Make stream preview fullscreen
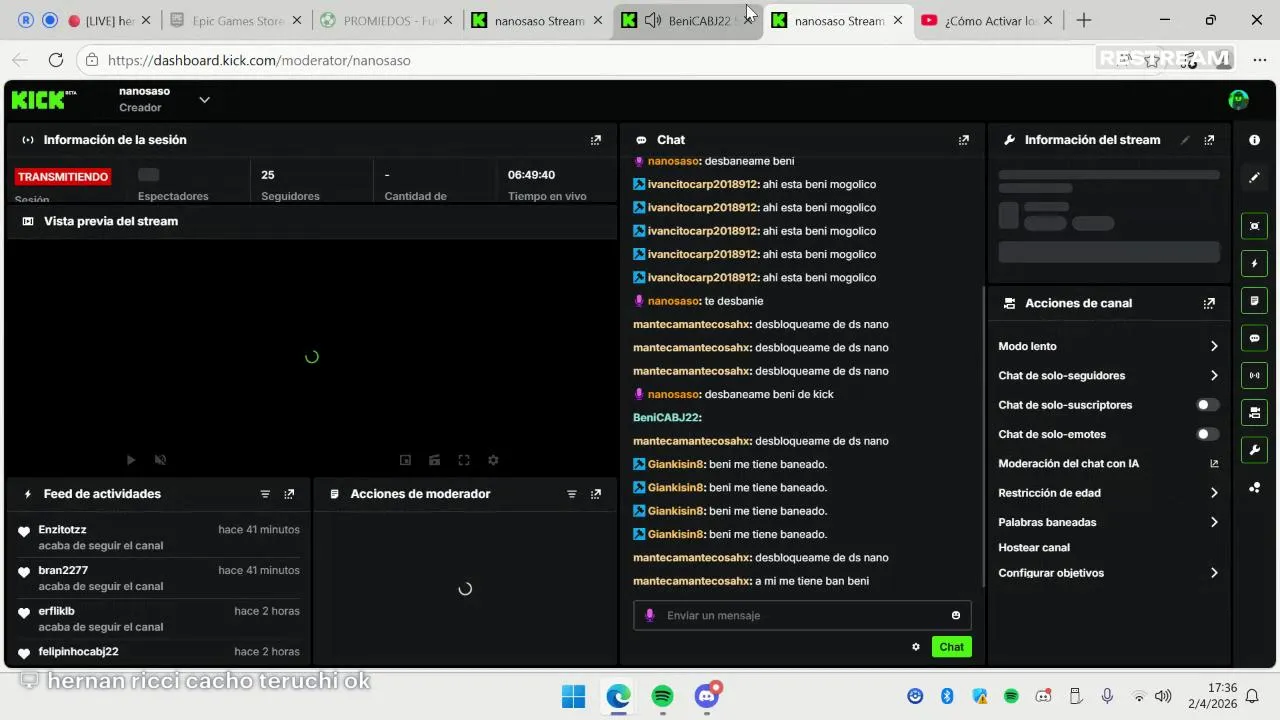The image size is (1280, 720). pos(464,460)
